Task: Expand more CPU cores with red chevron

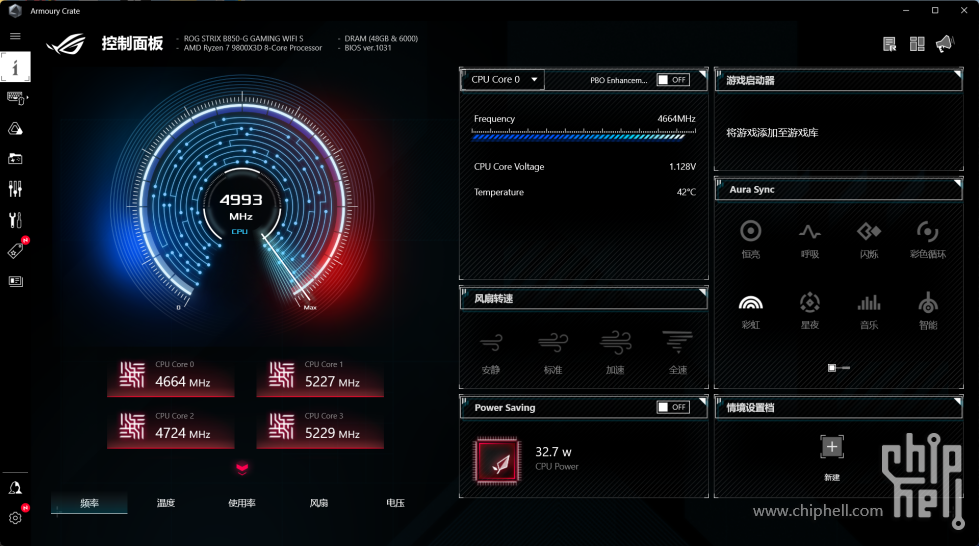Action: (242, 469)
